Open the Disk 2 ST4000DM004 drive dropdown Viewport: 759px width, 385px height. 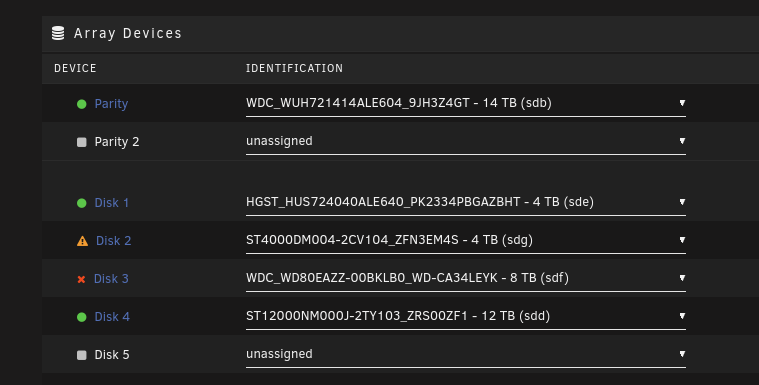[x=466, y=240]
